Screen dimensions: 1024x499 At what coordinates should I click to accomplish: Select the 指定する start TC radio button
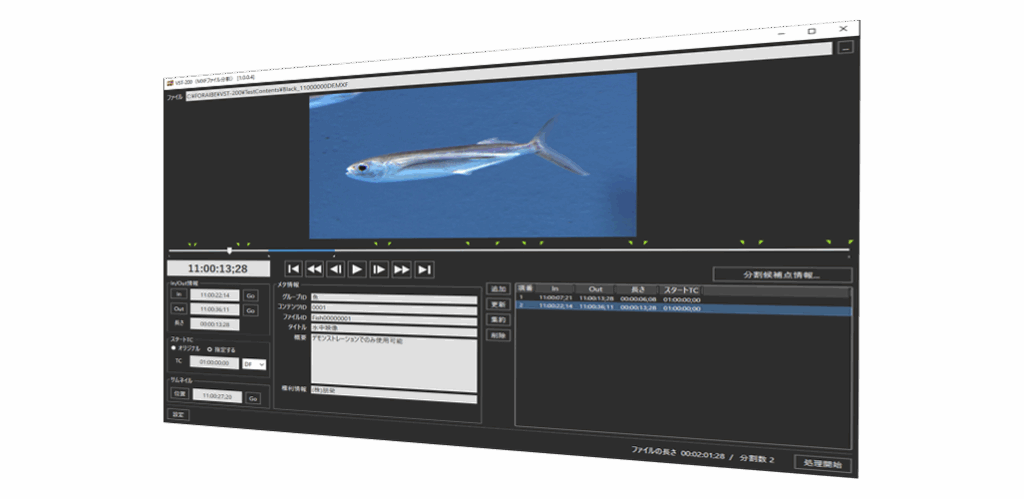[x=209, y=348]
